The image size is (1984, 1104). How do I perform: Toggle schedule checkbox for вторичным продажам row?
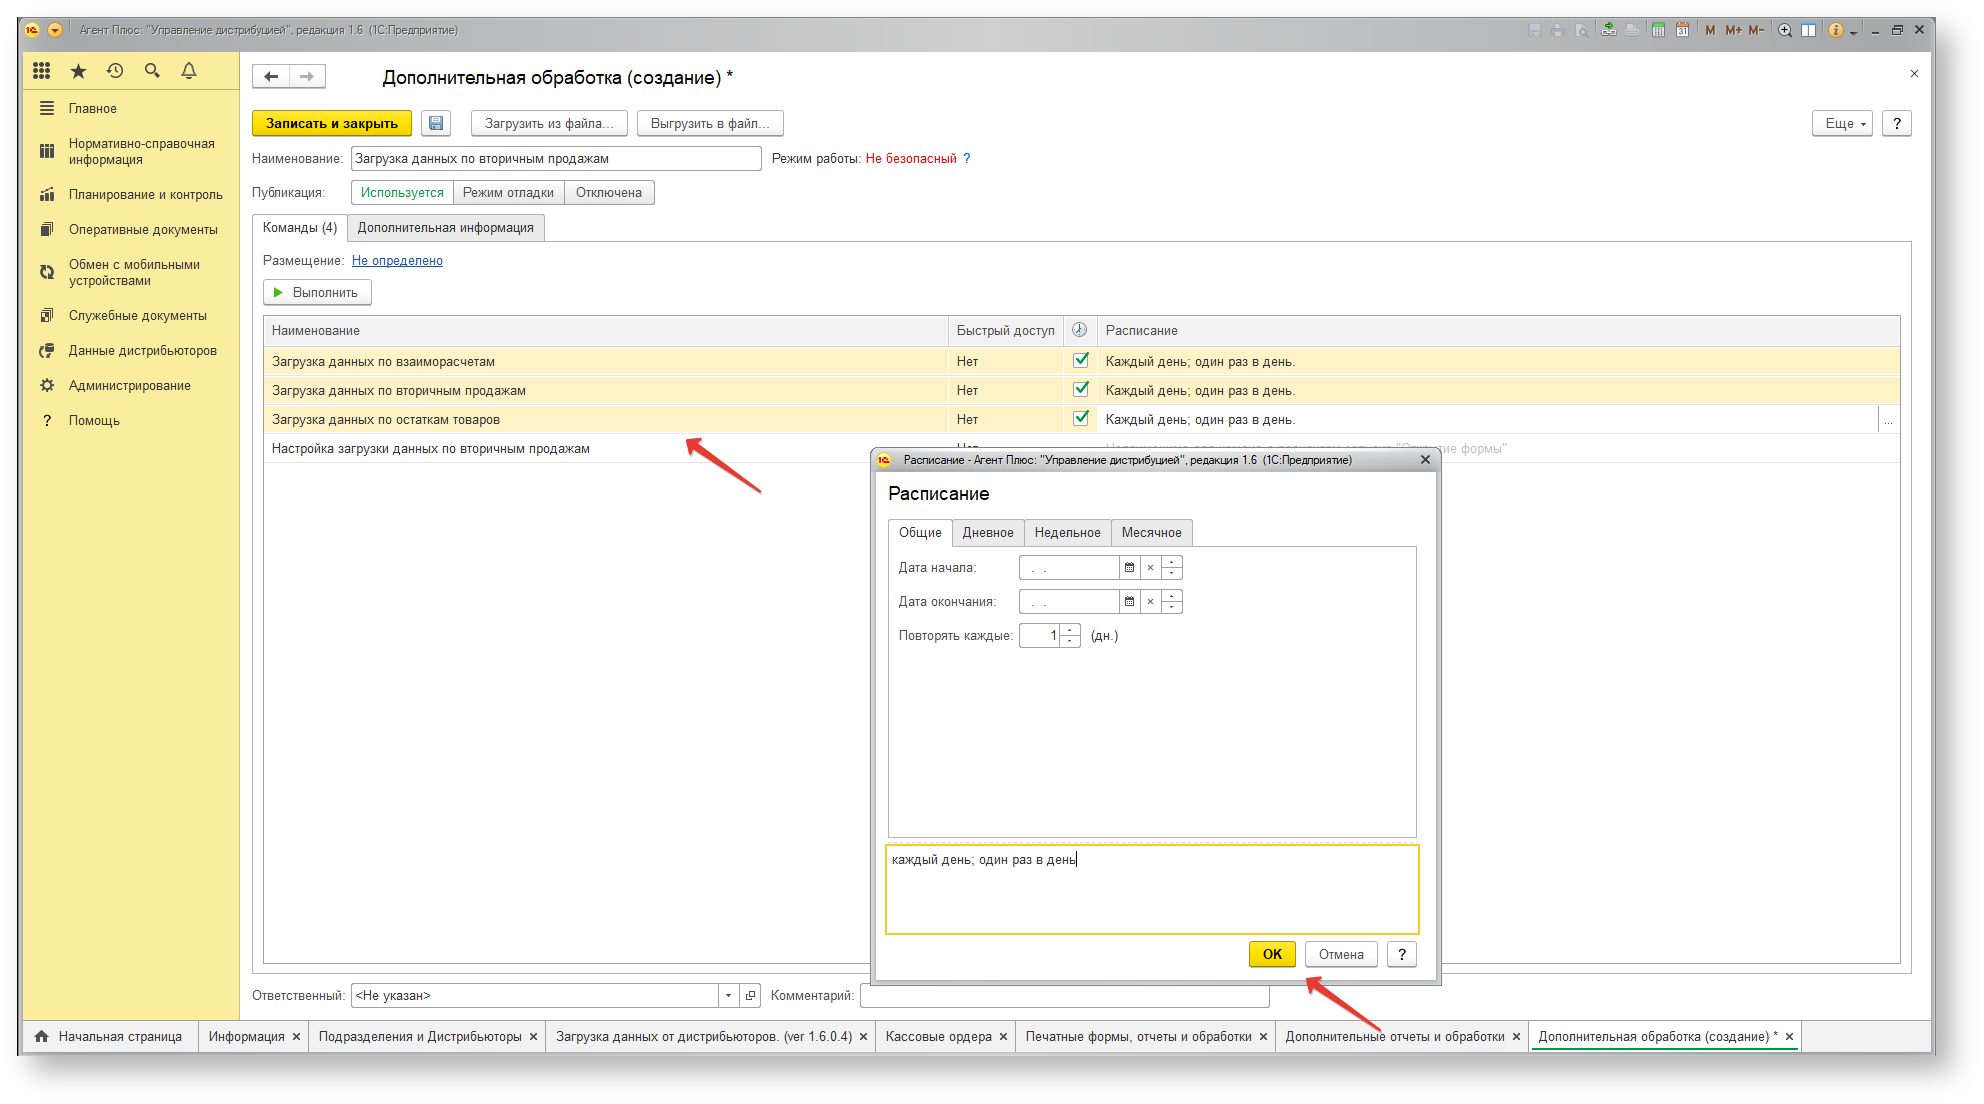(1080, 389)
